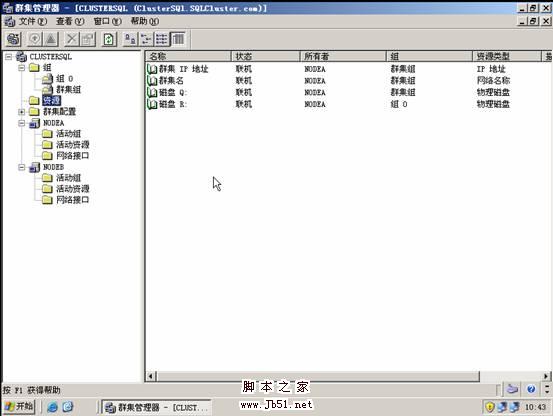Select 活动资源 under NODEA

pos(73,145)
